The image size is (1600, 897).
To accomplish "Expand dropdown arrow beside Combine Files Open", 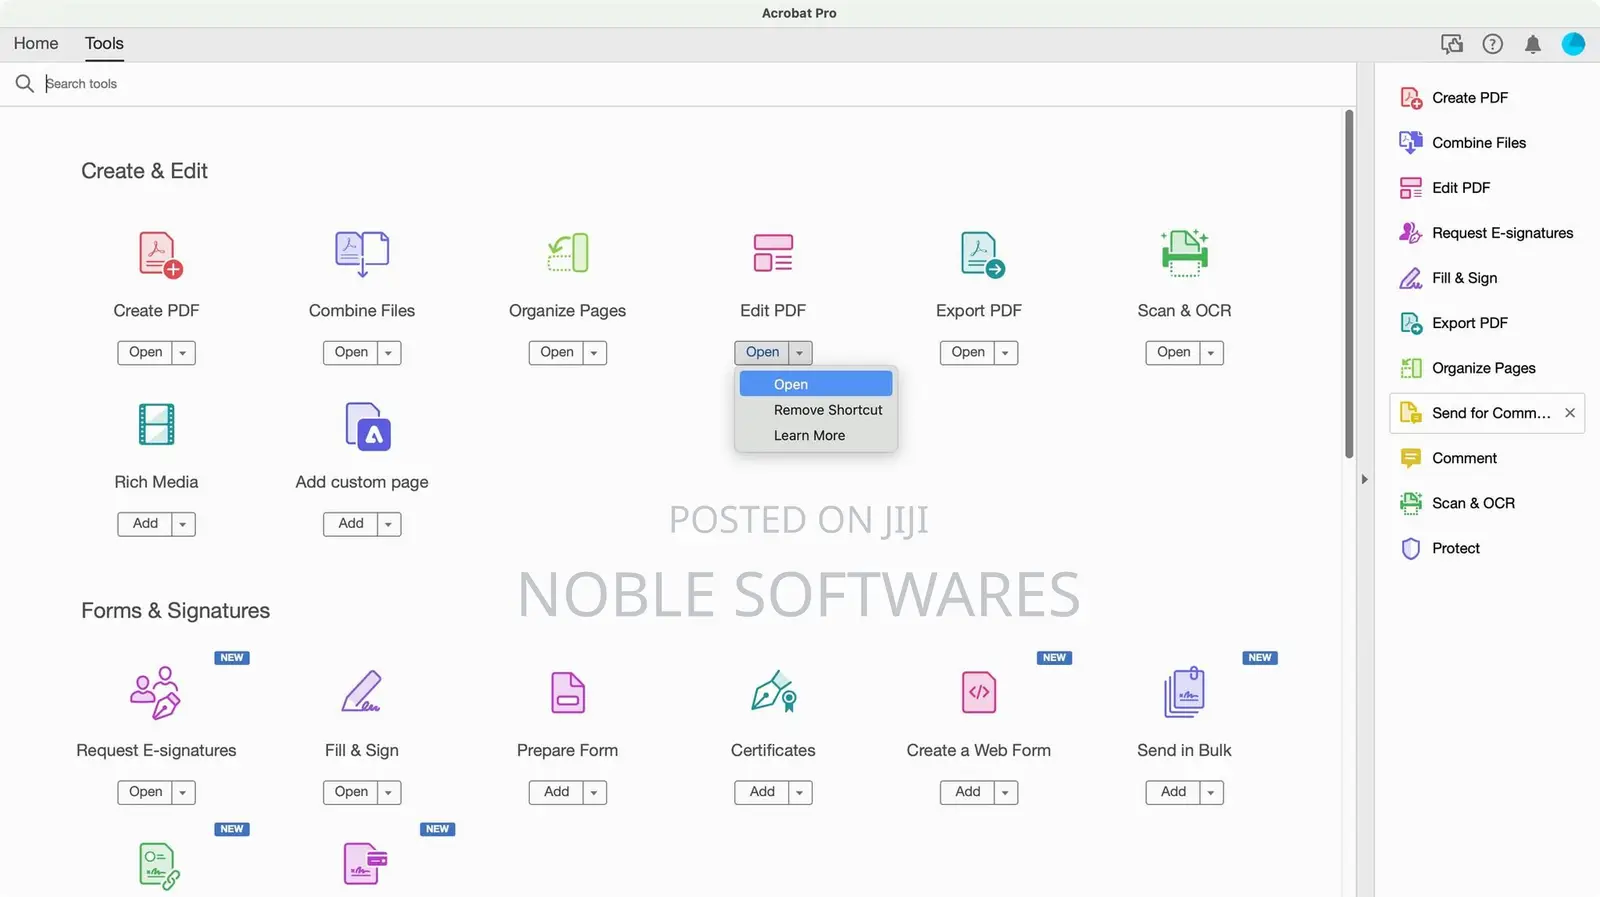I will pos(389,353).
